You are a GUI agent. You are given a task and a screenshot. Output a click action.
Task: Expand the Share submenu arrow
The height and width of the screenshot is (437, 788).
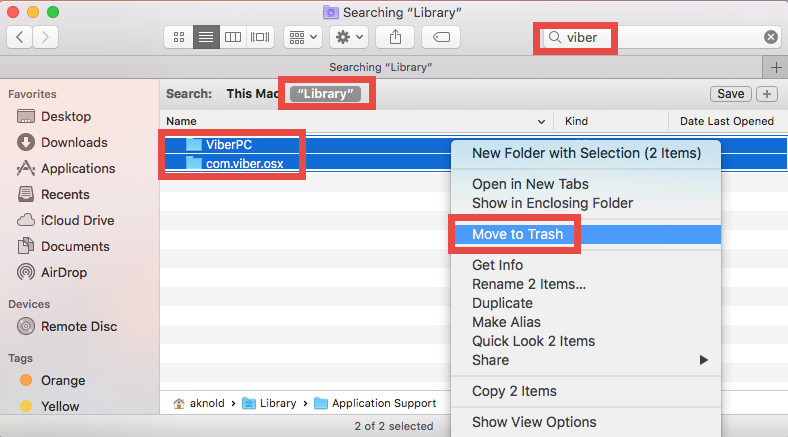[704, 360]
